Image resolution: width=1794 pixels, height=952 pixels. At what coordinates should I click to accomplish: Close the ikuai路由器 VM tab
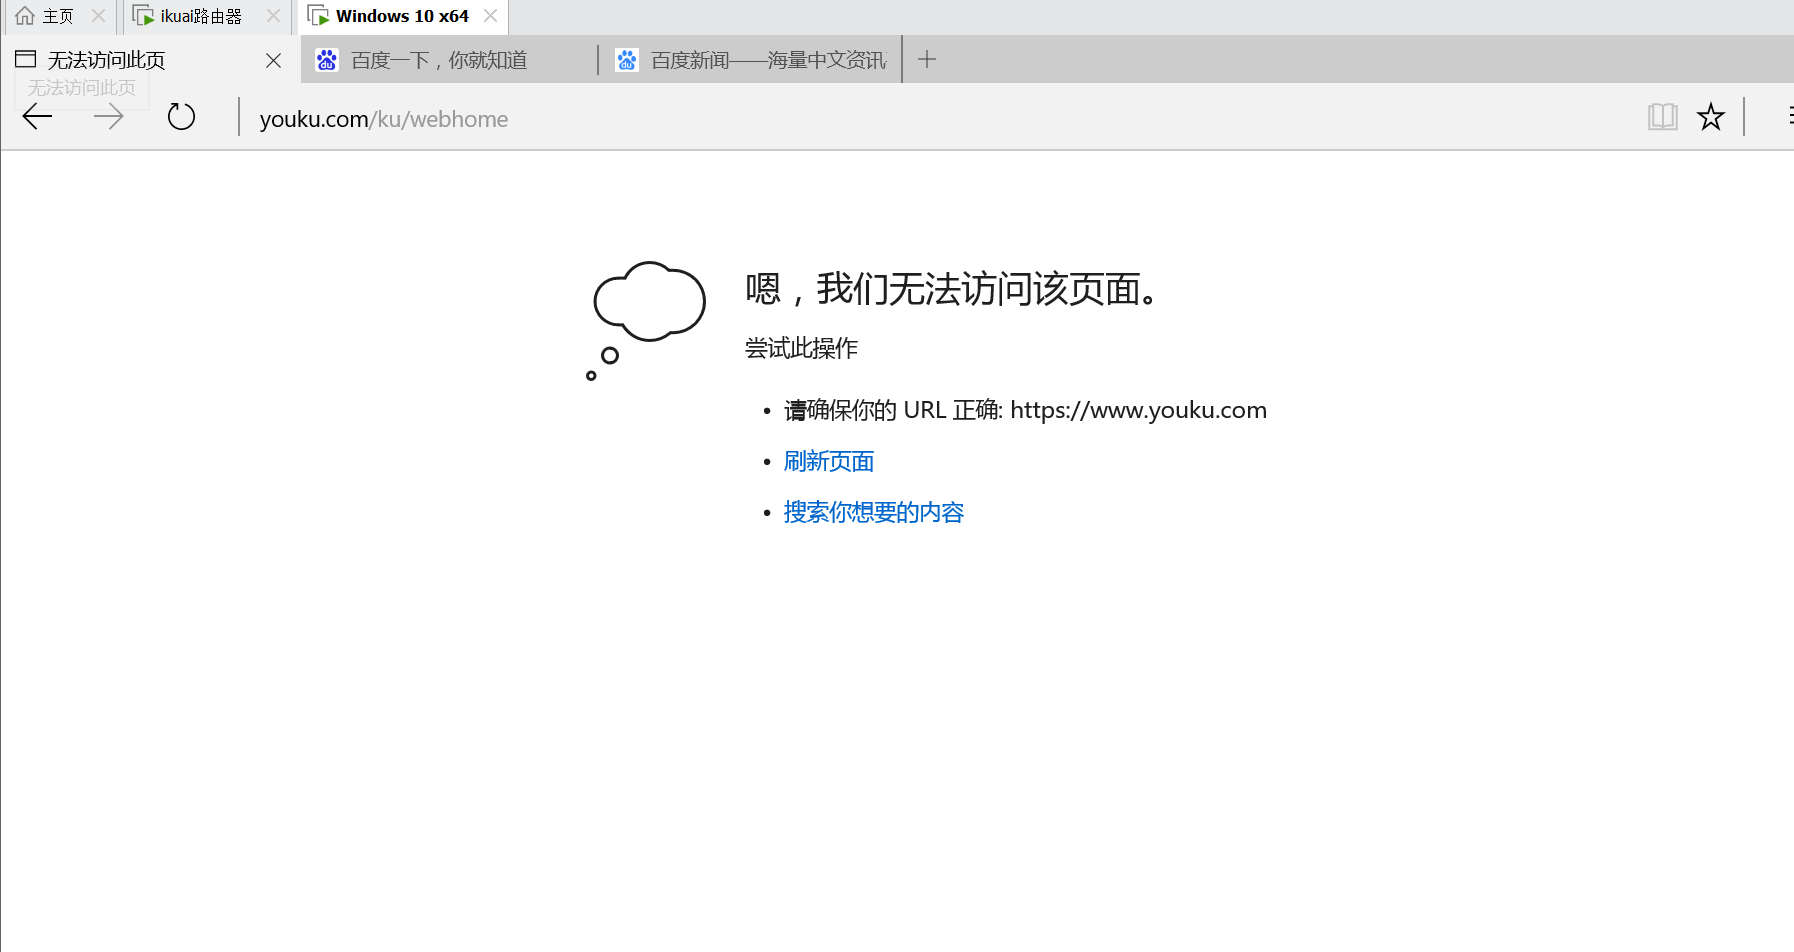pos(273,16)
